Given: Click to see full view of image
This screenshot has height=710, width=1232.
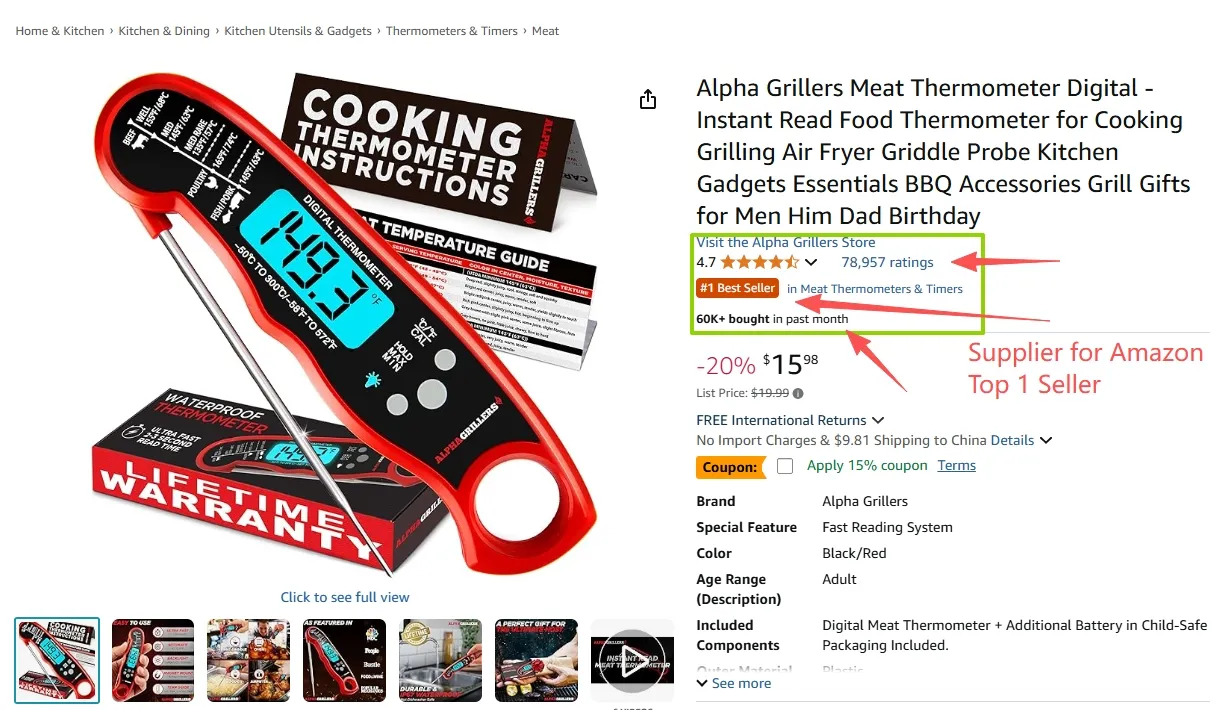Looking at the screenshot, I should click(x=344, y=597).
